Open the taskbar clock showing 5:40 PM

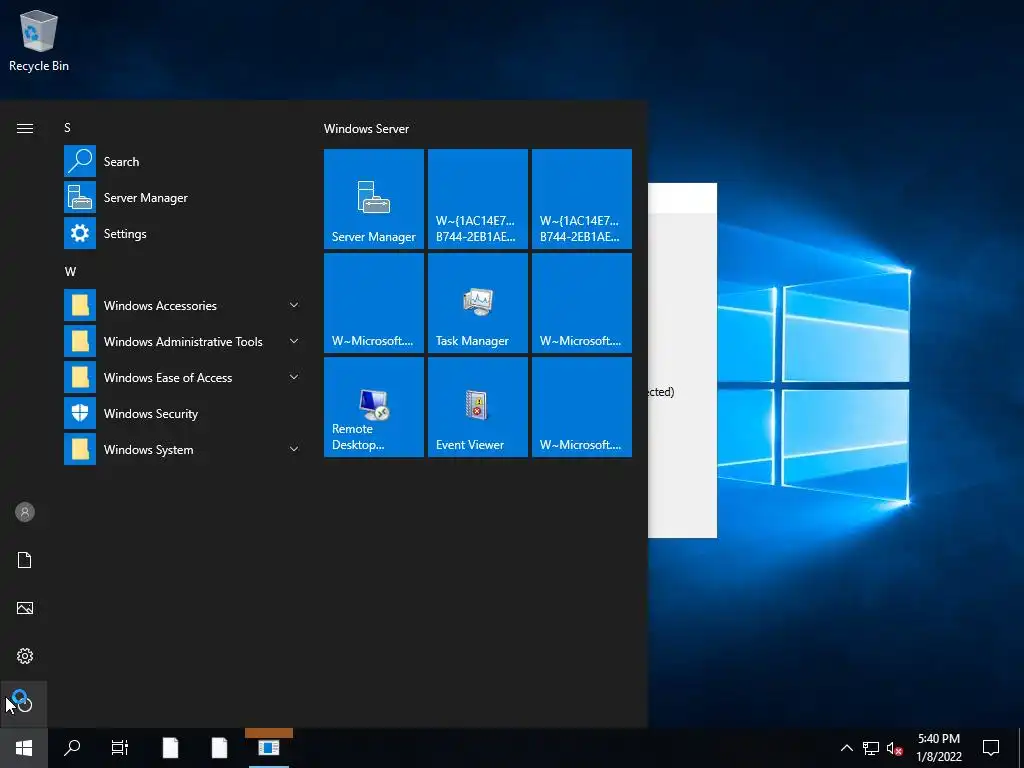[x=939, y=748]
